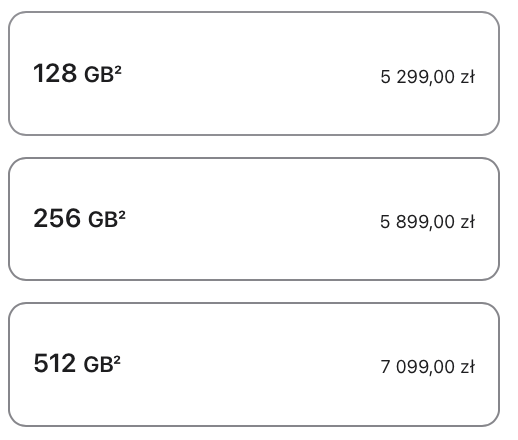Click the "256" capacity number

(x=57, y=218)
